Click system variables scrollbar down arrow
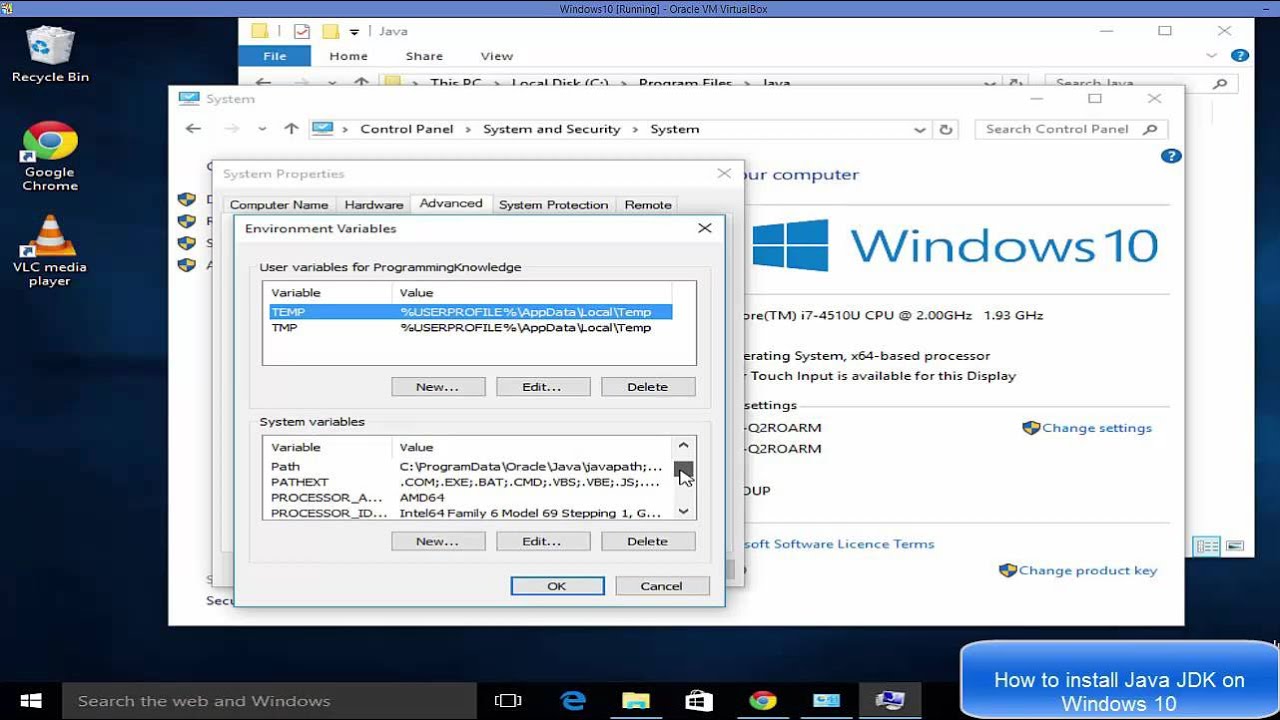 point(683,511)
